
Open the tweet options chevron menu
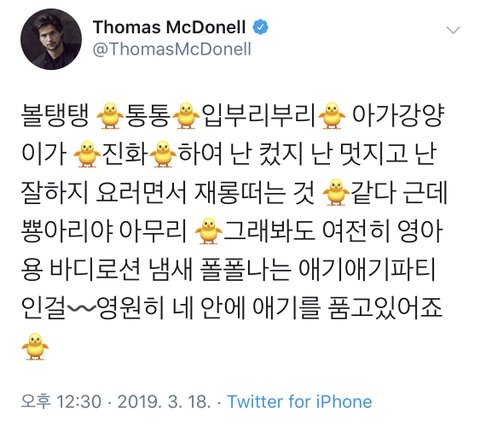click(x=453, y=30)
